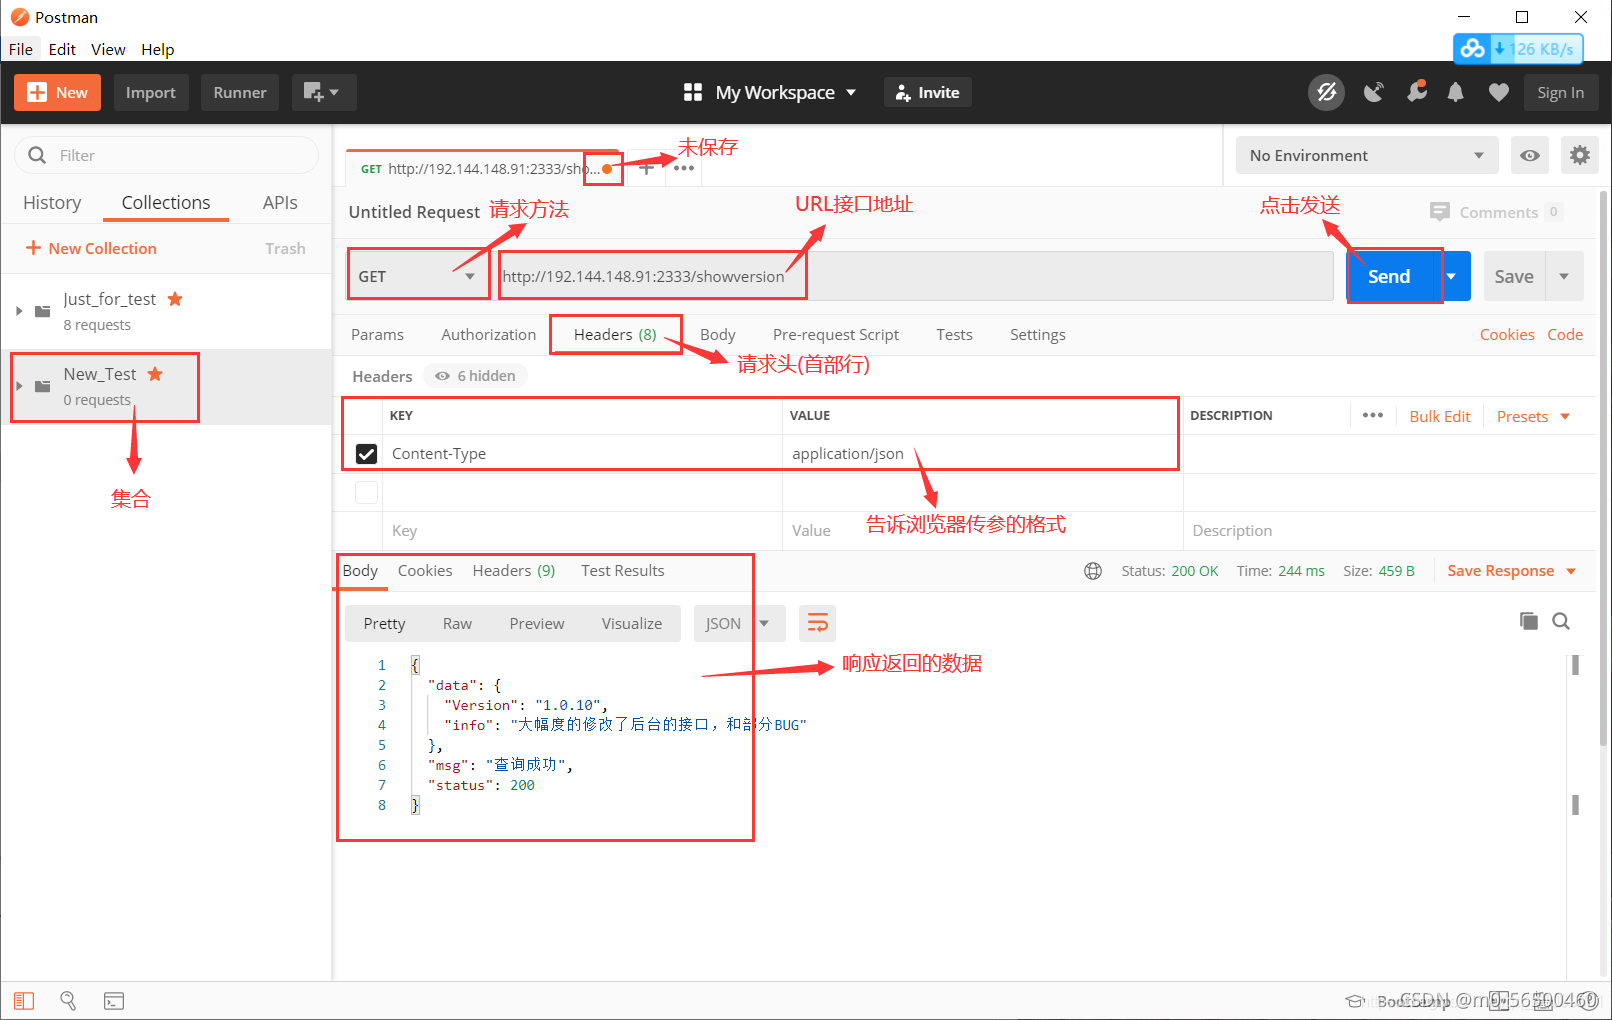The height and width of the screenshot is (1020, 1612).
Task: Open tab options three-dots menu
Action: point(684,168)
